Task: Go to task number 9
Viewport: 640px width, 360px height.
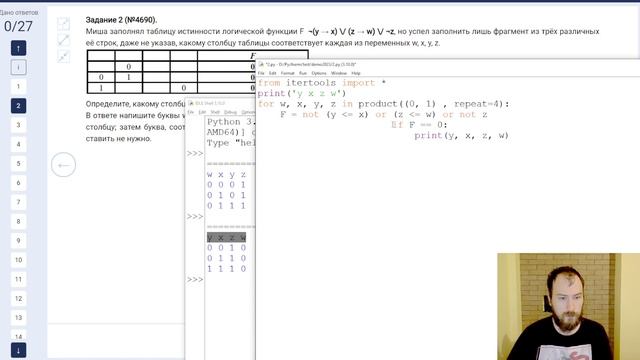Action: pyautogui.click(x=18, y=240)
